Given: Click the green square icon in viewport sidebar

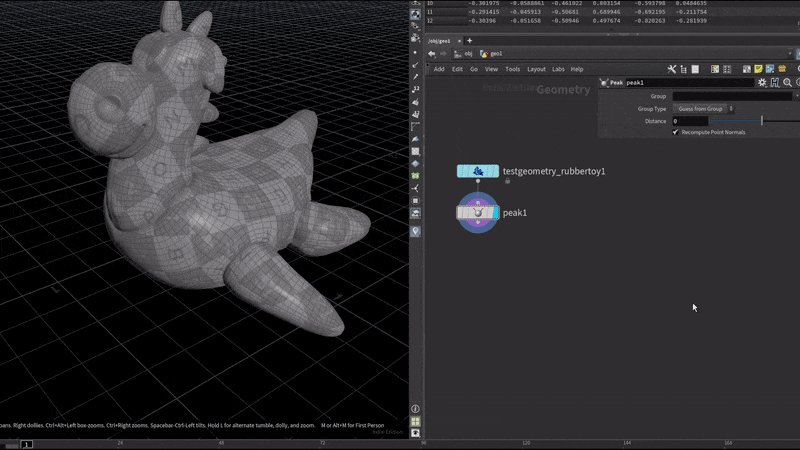Looking at the screenshot, I should click(x=415, y=176).
